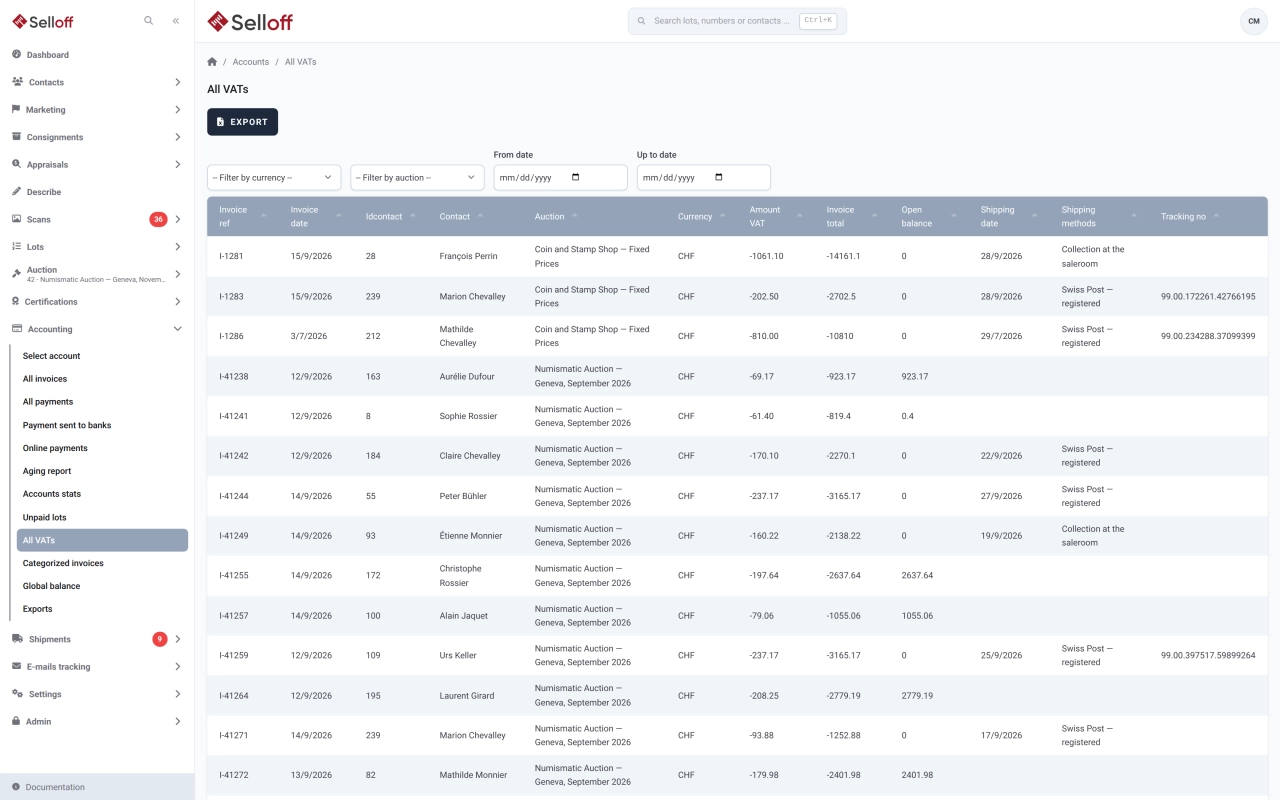Open the CM user avatar menu
The width and height of the screenshot is (1280, 800).
click(1254, 21)
